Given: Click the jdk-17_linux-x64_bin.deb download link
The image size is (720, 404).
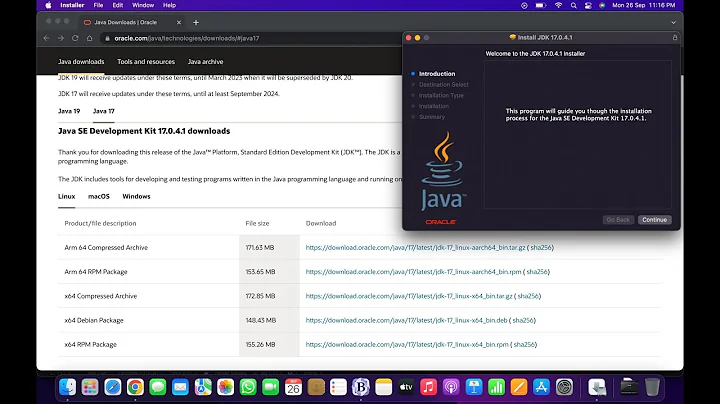Looking at the screenshot, I should pyautogui.click(x=406, y=320).
